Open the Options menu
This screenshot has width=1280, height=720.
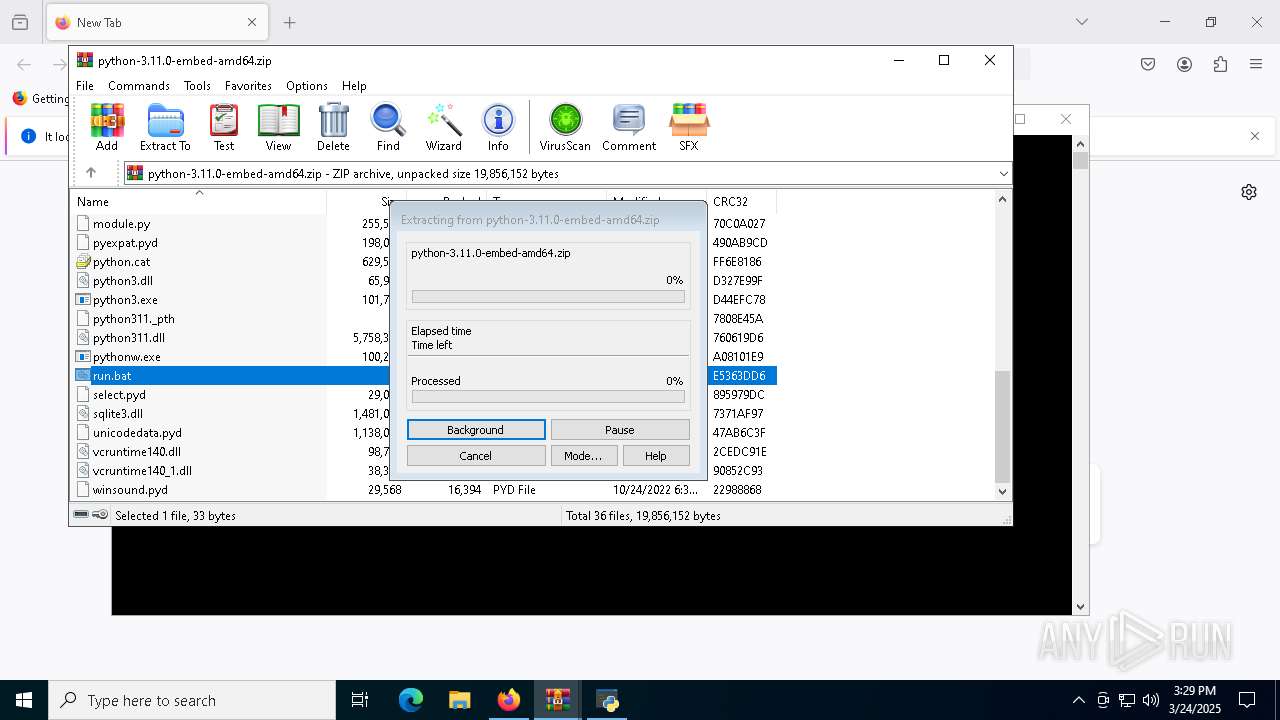click(x=307, y=86)
